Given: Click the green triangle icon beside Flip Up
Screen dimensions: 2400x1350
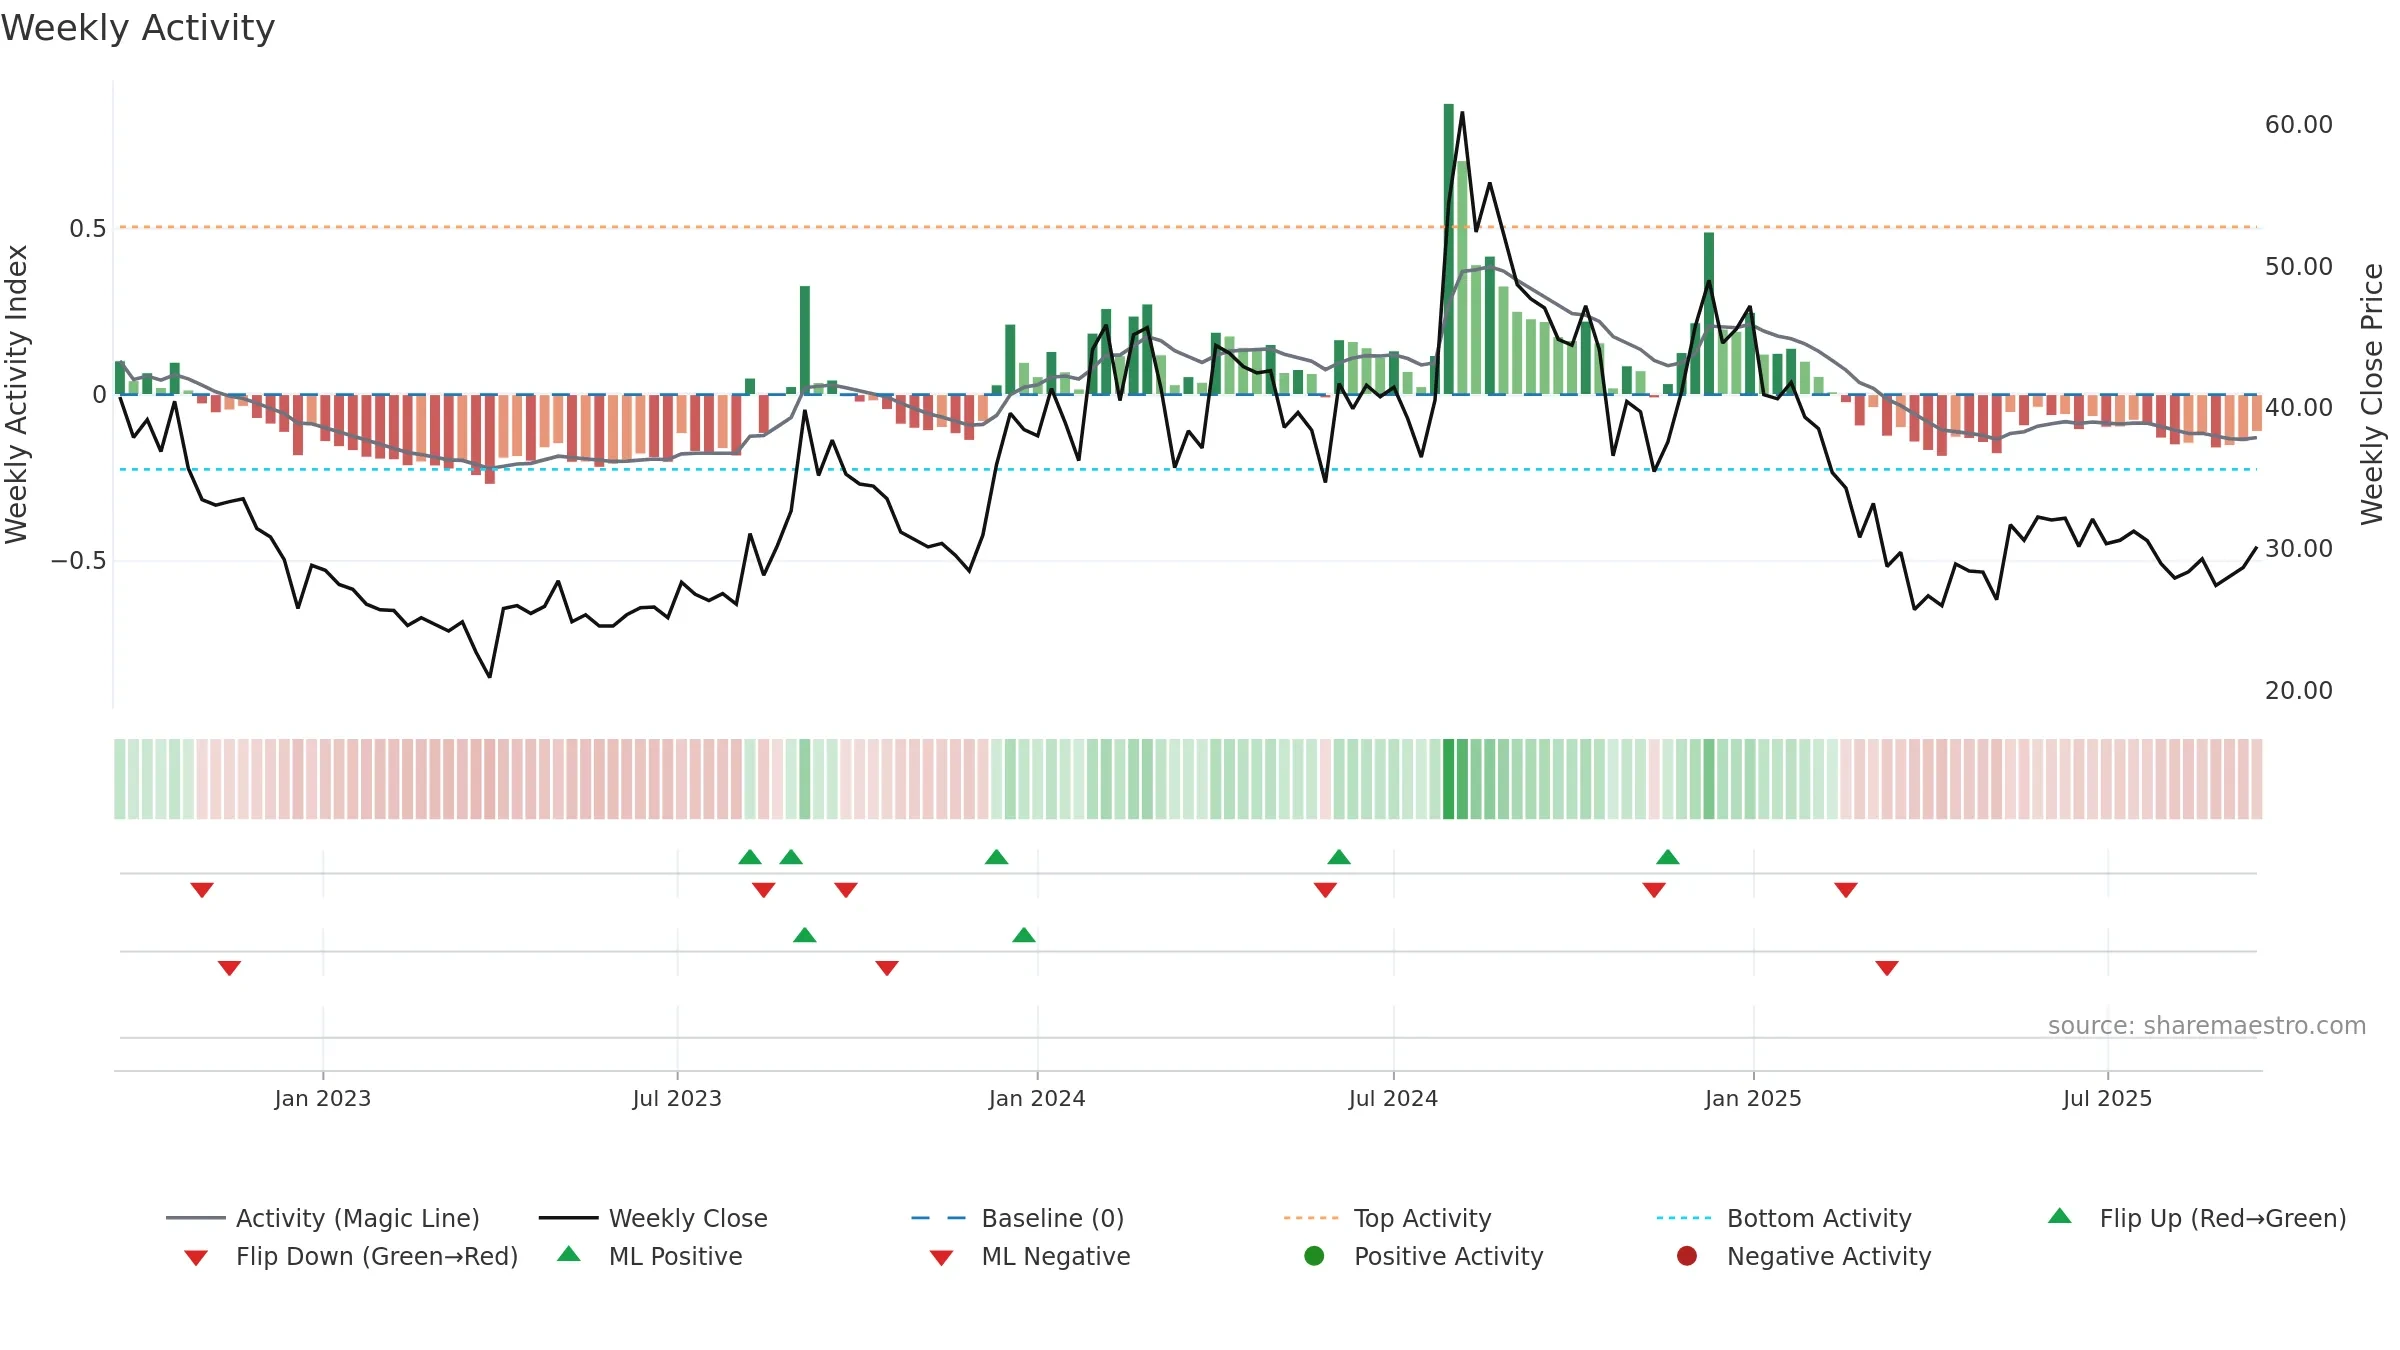Looking at the screenshot, I should tap(2060, 1216).
